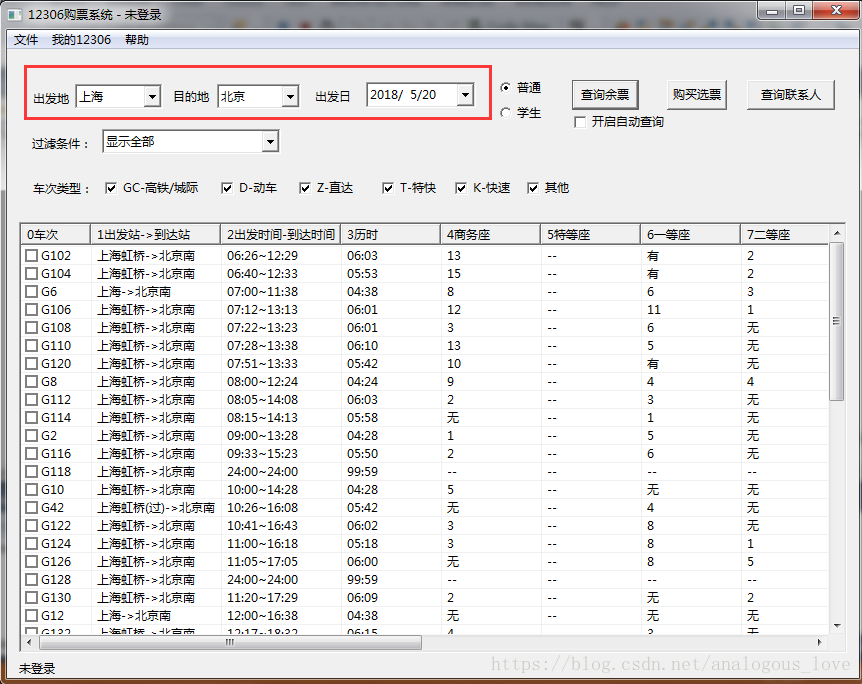Open the 文件 menu
The image size is (862, 684).
click(26, 40)
